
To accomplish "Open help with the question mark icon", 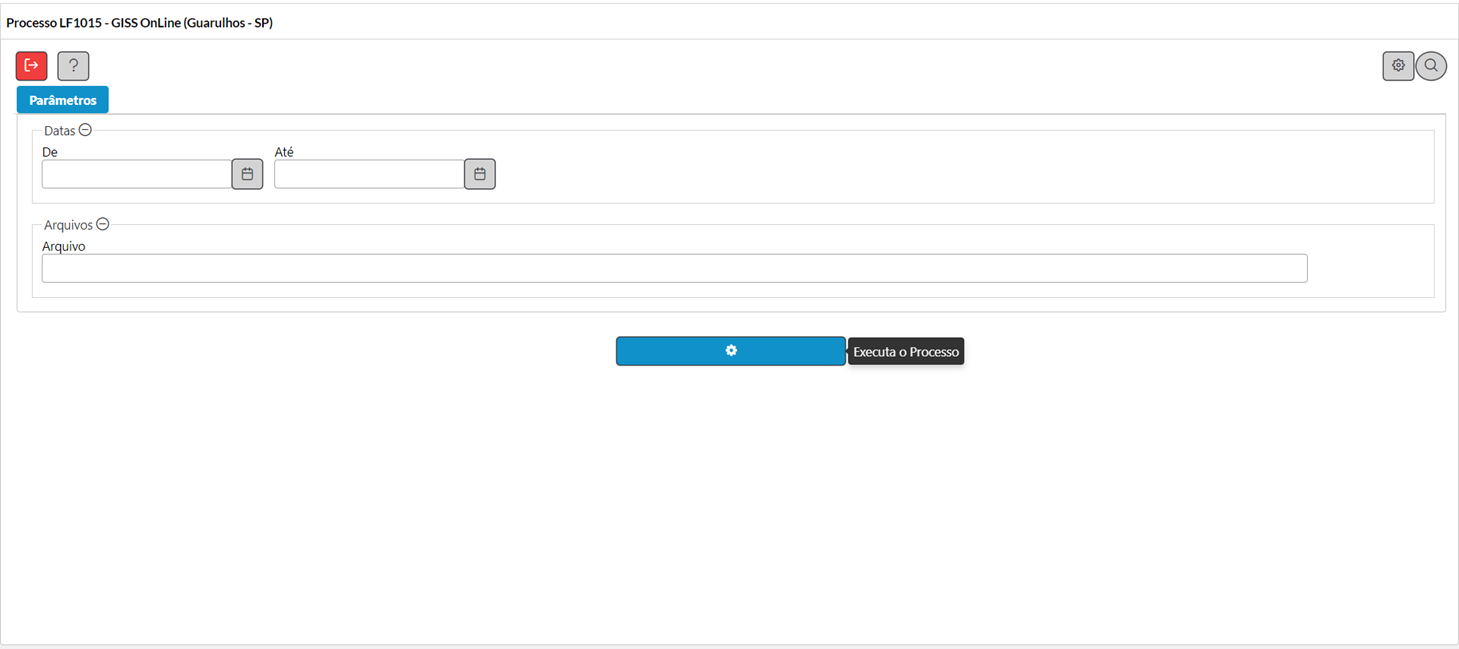I will [x=73, y=66].
